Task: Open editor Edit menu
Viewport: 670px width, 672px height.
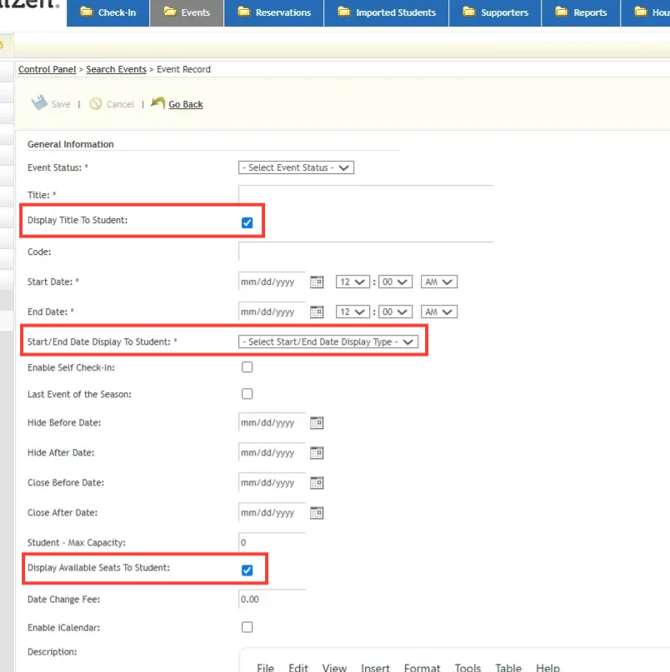Action: (298, 668)
